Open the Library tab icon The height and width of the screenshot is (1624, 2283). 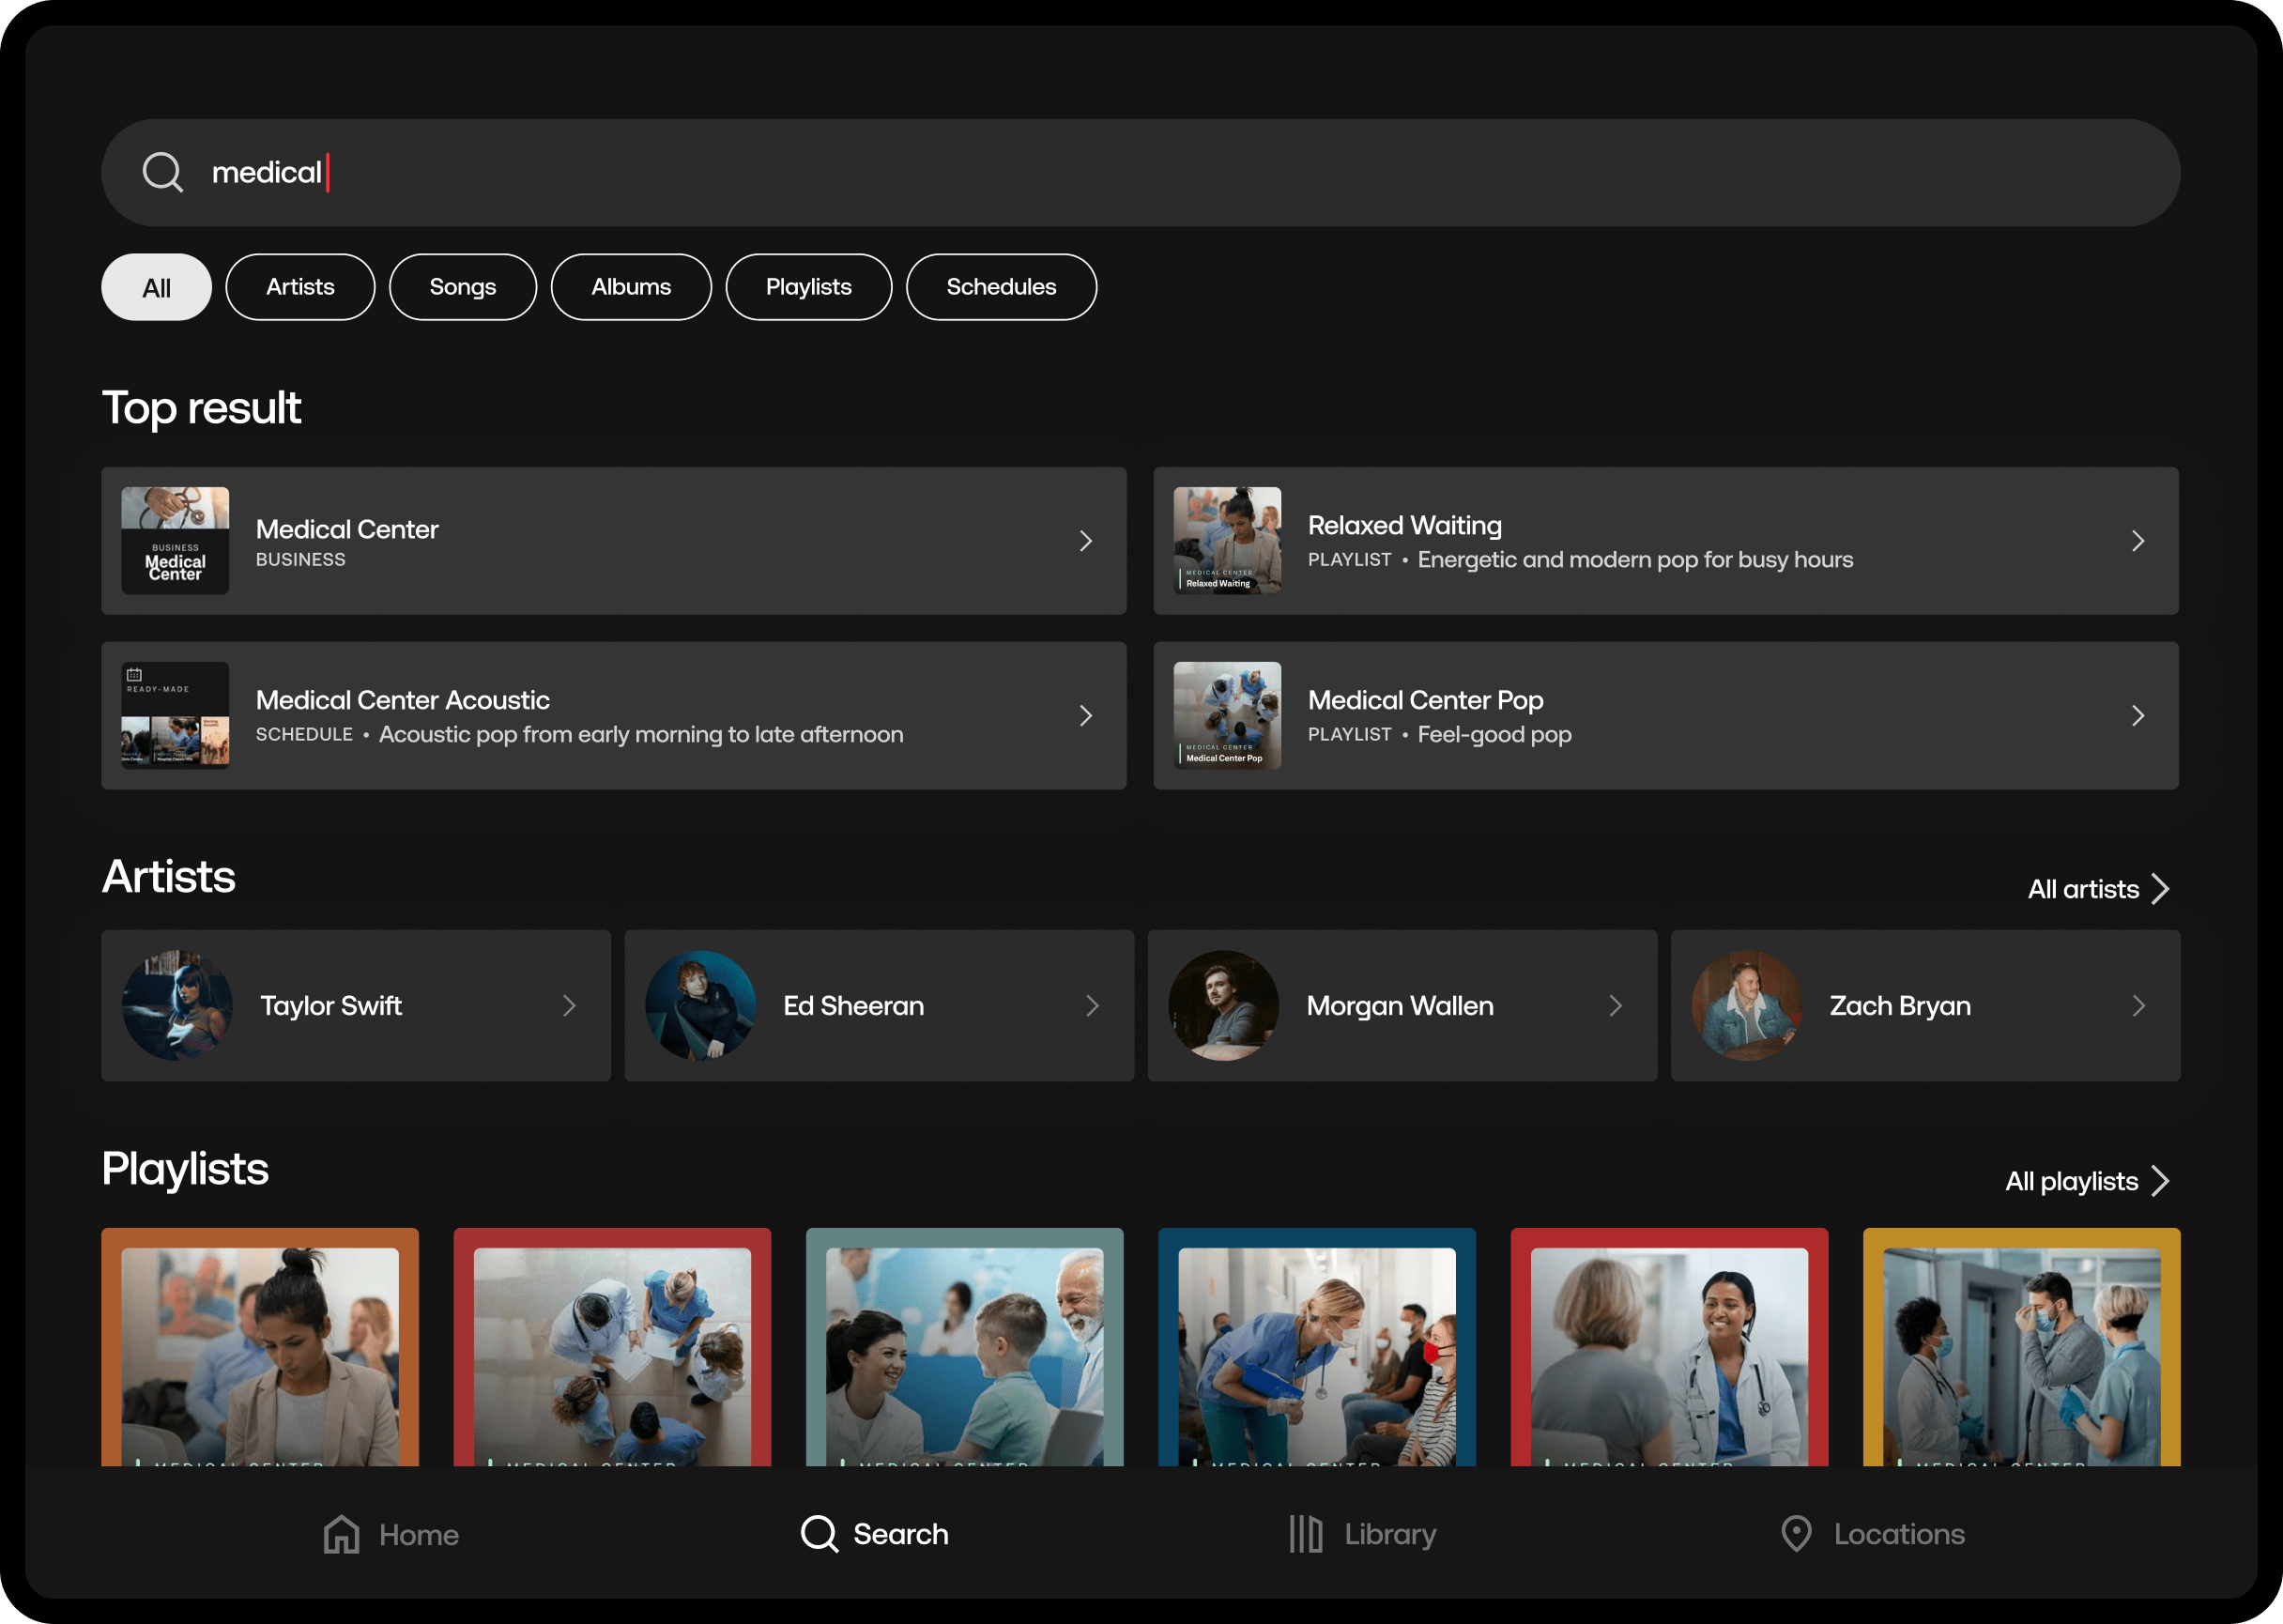(x=1305, y=1534)
